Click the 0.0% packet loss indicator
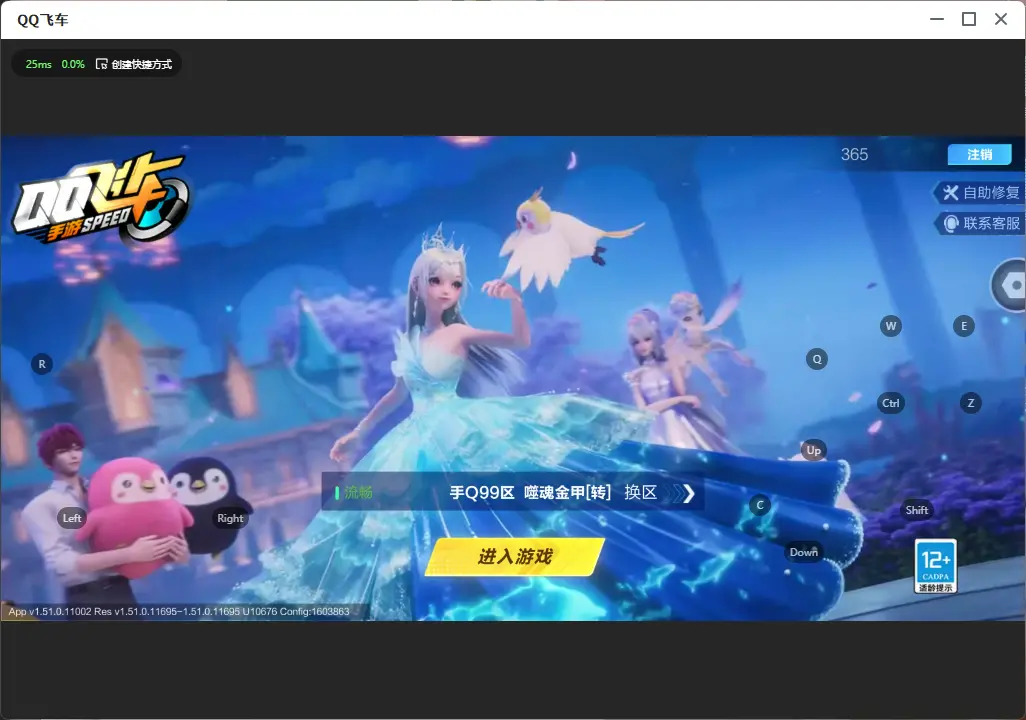Viewport: 1026px width, 720px height. click(73, 64)
